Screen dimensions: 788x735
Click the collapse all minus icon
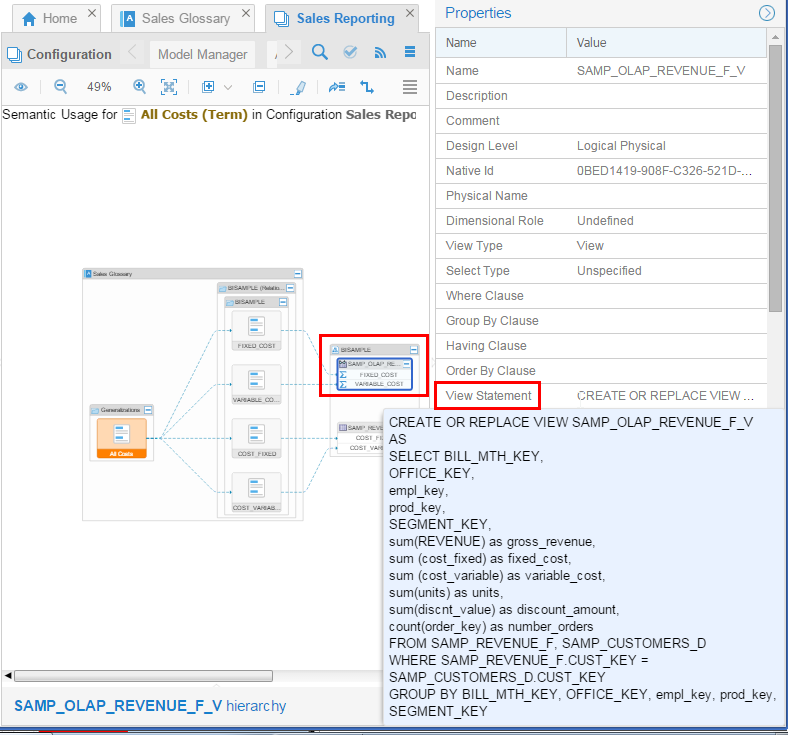259,87
